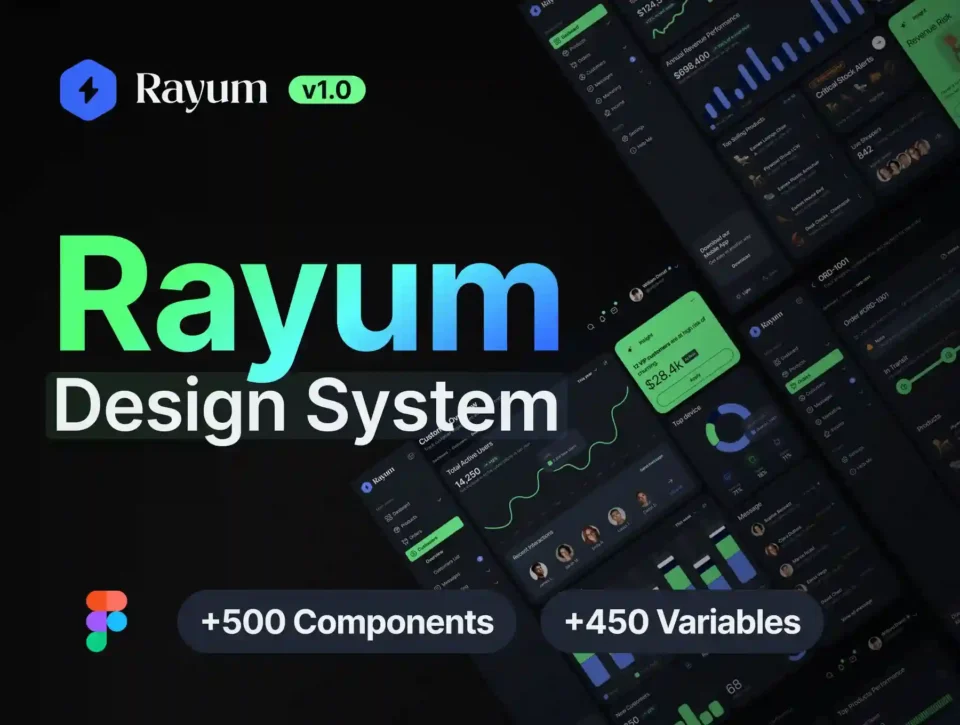The image size is (960, 725).
Task: Click the Top device donut chart
Action: [x=730, y=428]
